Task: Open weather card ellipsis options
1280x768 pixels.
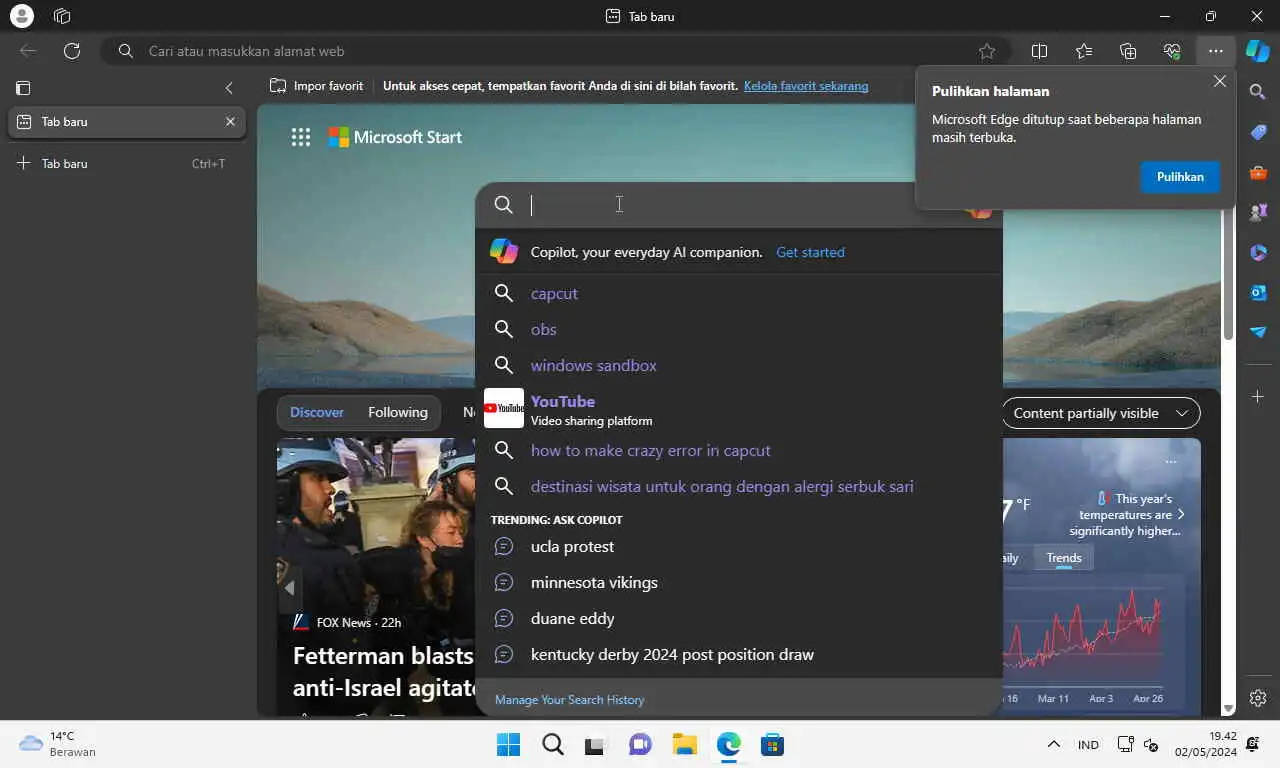Action: (1171, 462)
